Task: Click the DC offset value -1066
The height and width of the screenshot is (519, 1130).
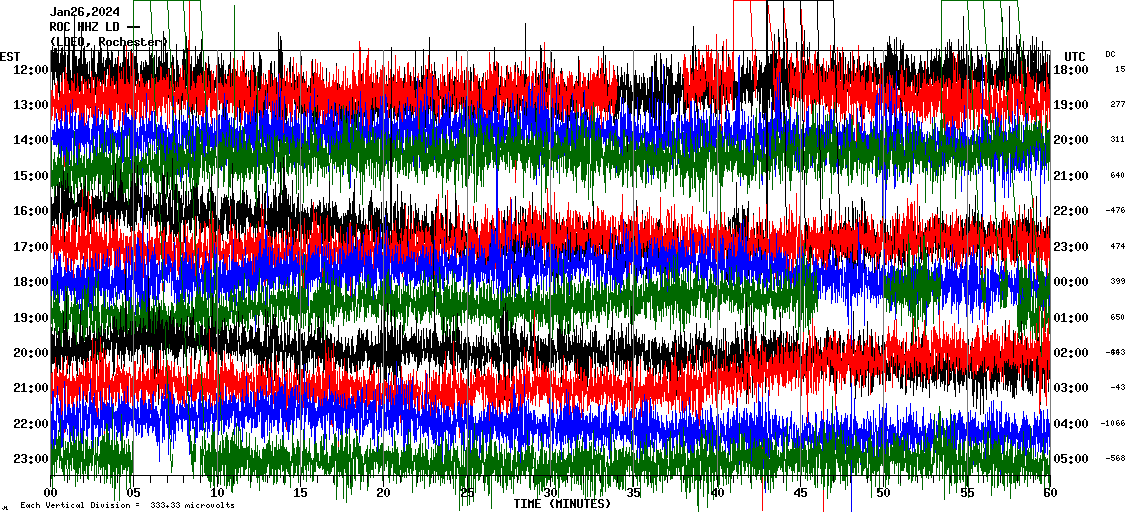Action: click(x=1113, y=424)
